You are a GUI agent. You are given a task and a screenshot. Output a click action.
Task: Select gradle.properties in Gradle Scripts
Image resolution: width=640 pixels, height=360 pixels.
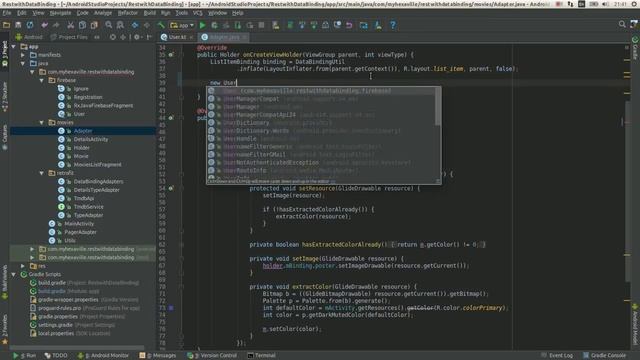click(58, 316)
